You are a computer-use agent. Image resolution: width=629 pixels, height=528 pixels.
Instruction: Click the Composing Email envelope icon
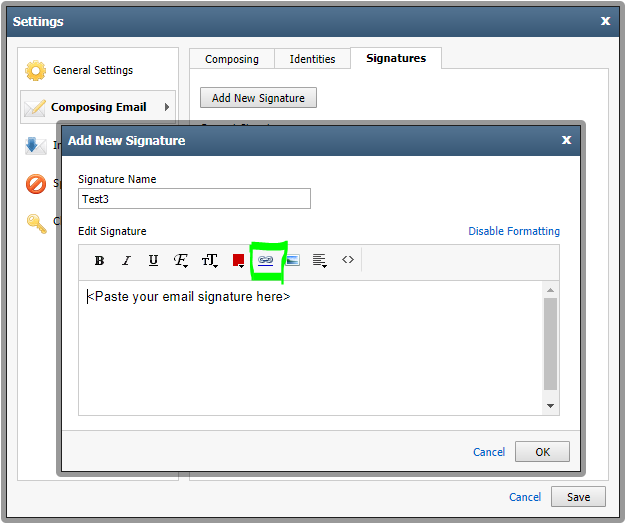click(x=34, y=108)
